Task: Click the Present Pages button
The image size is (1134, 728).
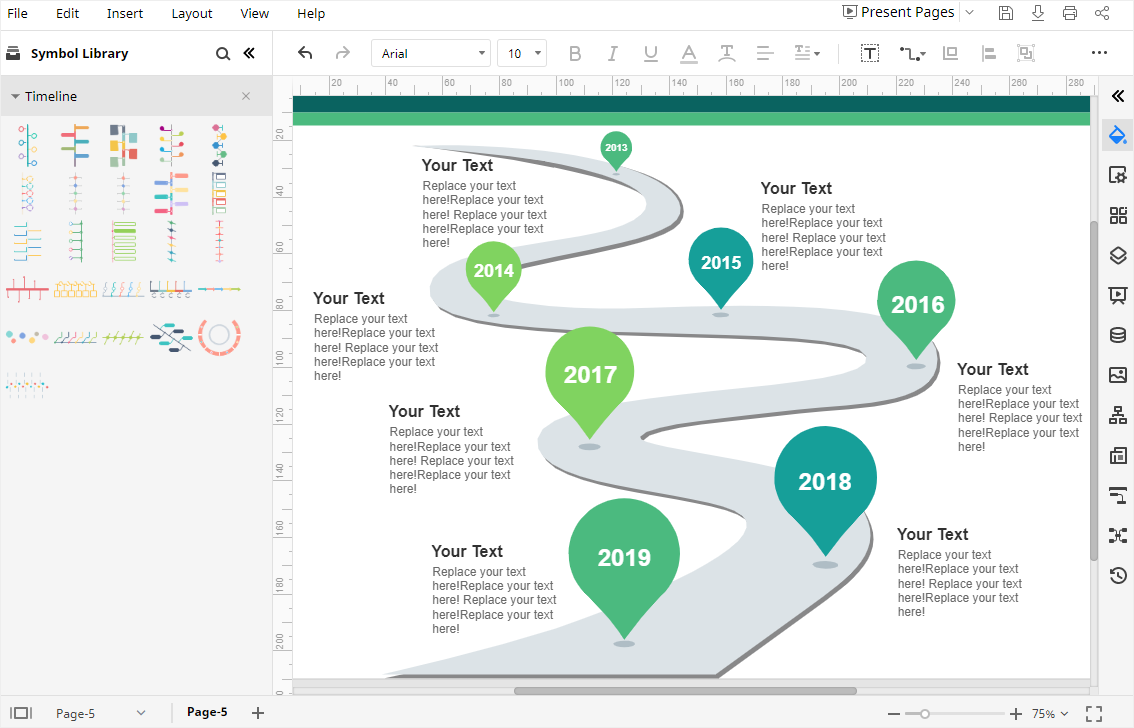Action: [x=898, y=13]
